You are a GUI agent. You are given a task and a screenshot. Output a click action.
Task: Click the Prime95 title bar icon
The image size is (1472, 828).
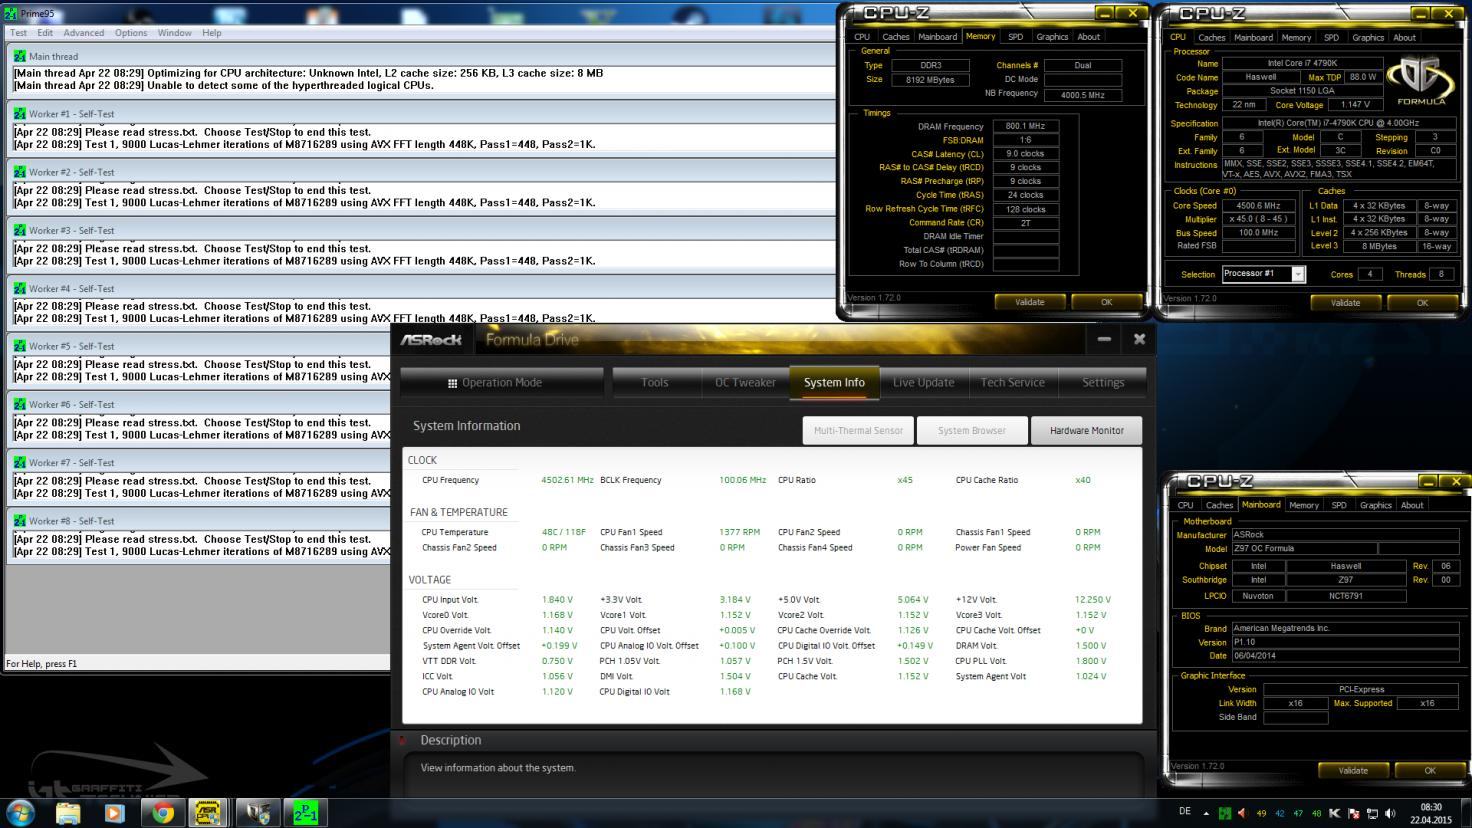pyautogui.click(x=11, y=13)
